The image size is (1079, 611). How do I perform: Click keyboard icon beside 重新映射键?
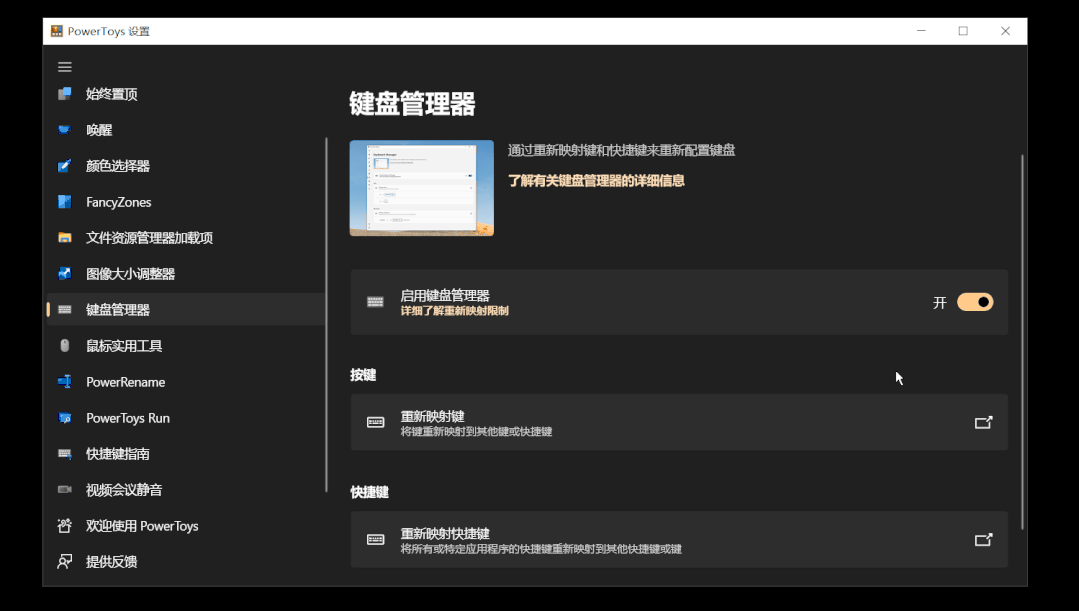coord(375,422)
